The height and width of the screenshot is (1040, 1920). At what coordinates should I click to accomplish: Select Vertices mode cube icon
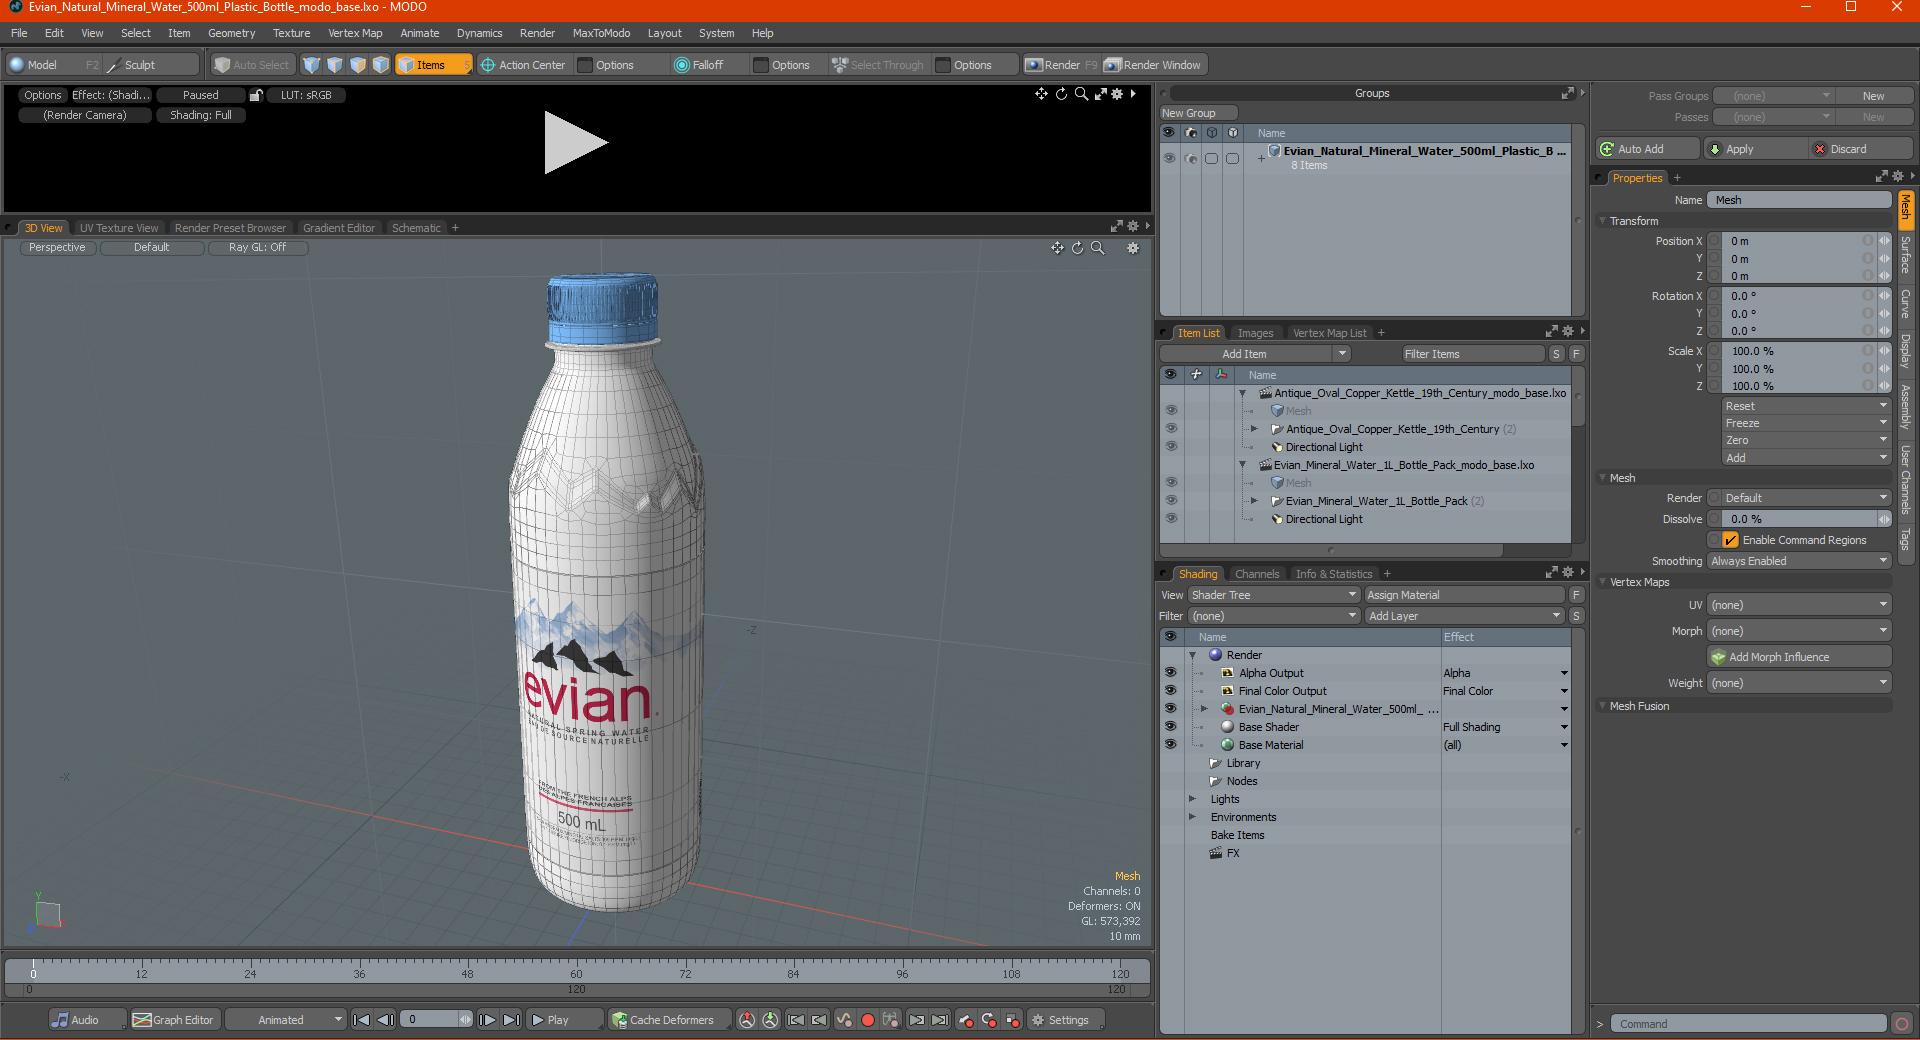[x=312, y=65]
